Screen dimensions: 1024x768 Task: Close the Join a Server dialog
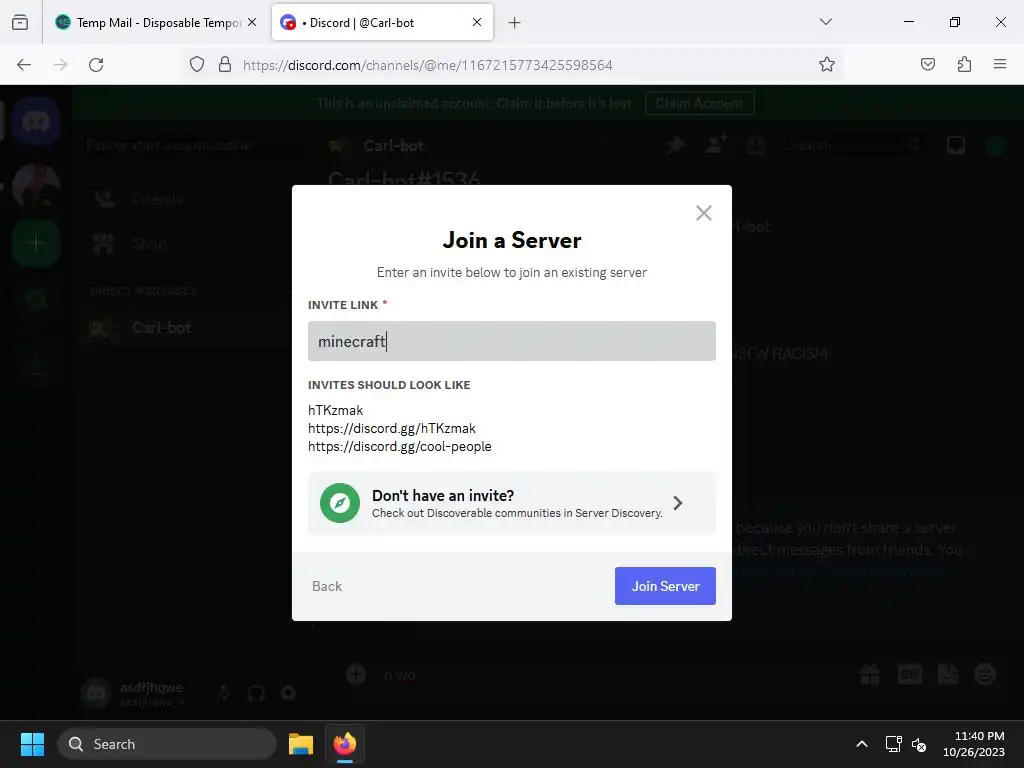point(703,213)
